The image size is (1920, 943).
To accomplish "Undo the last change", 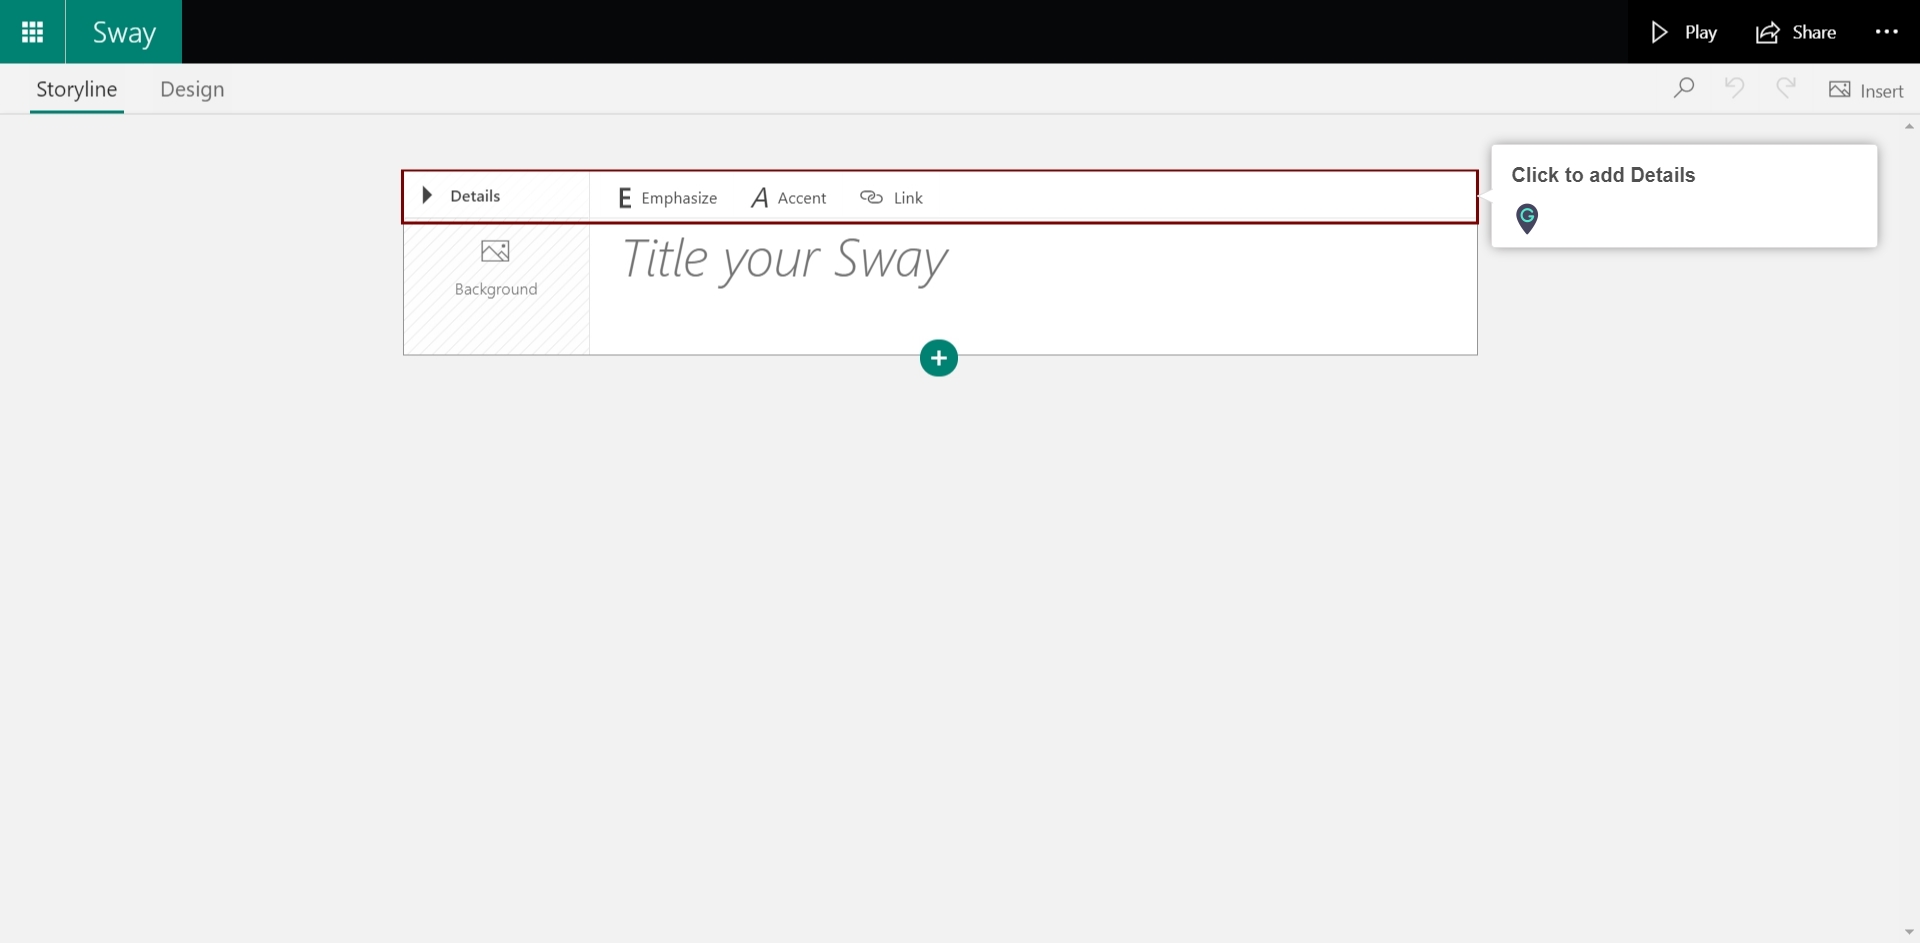I will 1735,88.
